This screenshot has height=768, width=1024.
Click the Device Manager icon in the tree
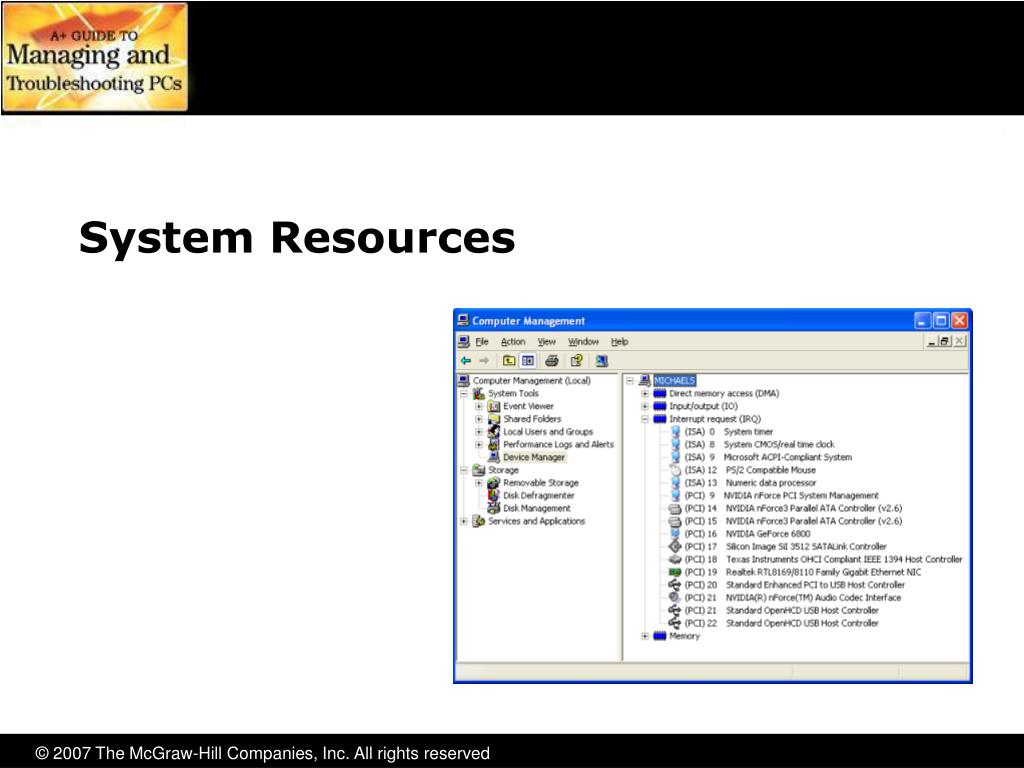494,457
